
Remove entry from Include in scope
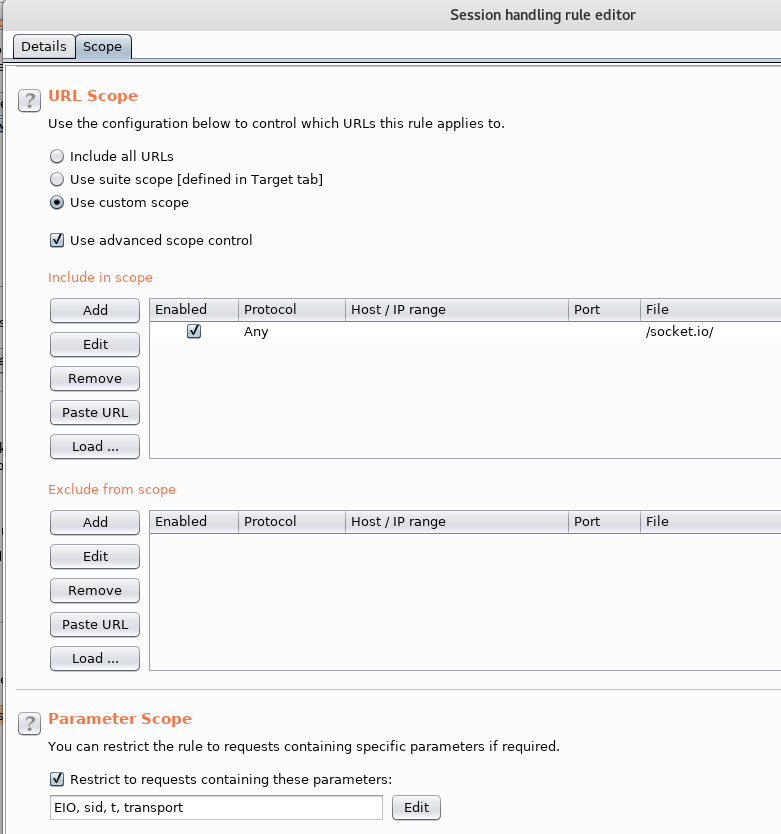pyautogui.click(x=95, y=379)
